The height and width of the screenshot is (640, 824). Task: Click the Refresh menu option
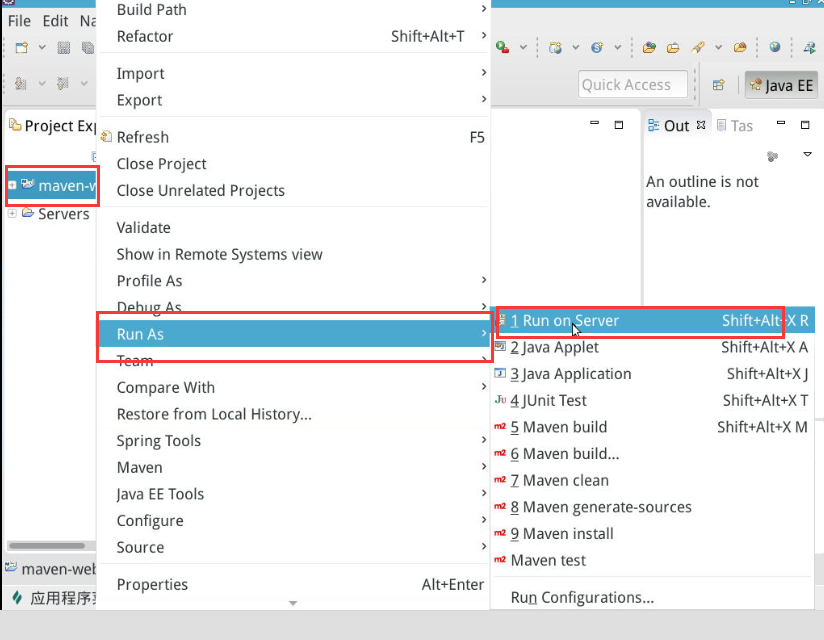(143, 137)
